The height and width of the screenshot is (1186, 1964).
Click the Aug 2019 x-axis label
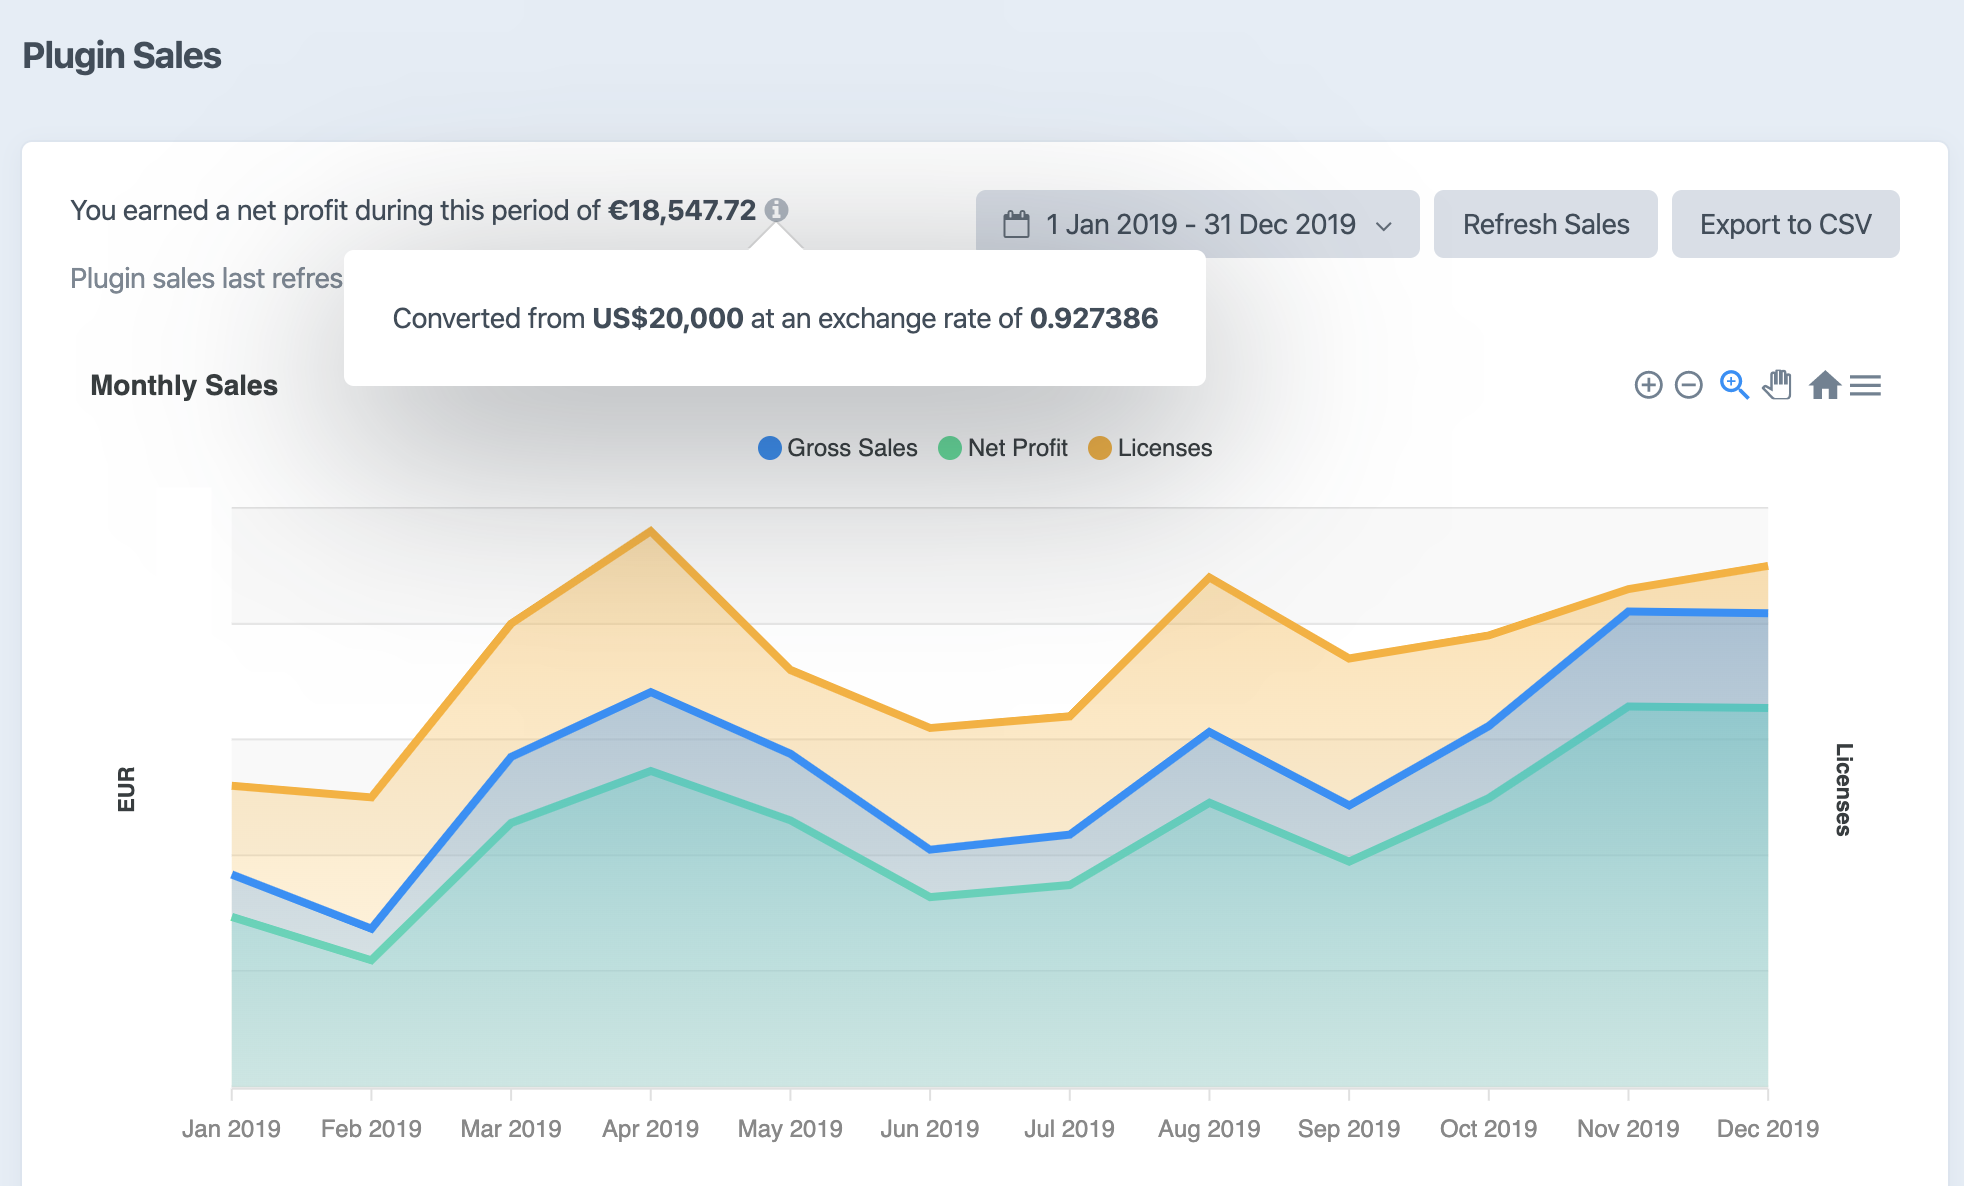[x=1208, y=1129]
